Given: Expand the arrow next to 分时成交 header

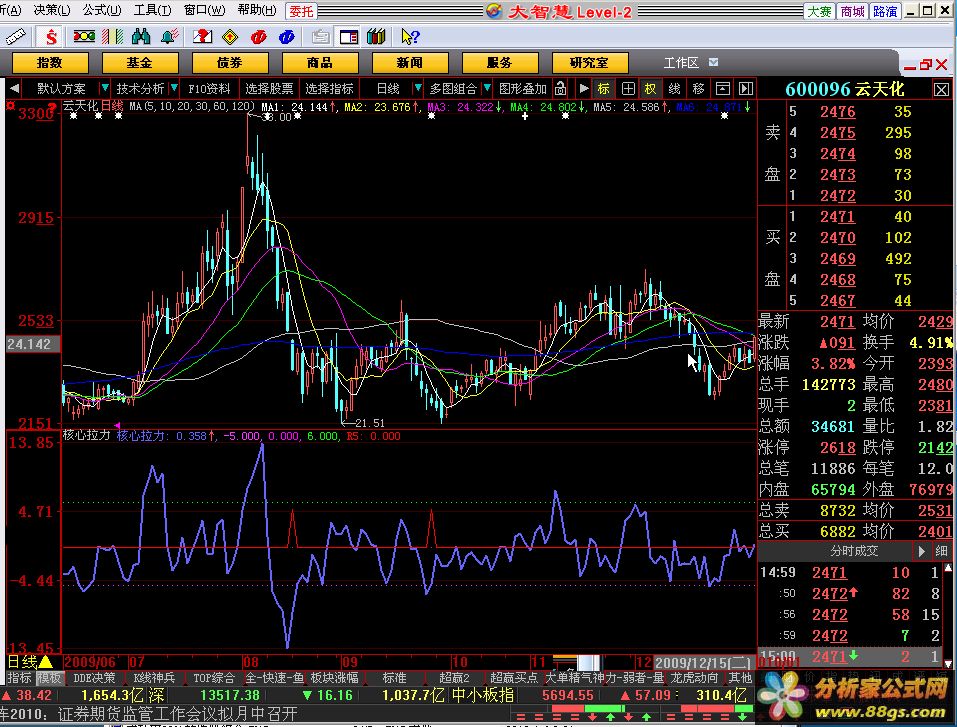Looking at the screenshot, I should 922,551.
